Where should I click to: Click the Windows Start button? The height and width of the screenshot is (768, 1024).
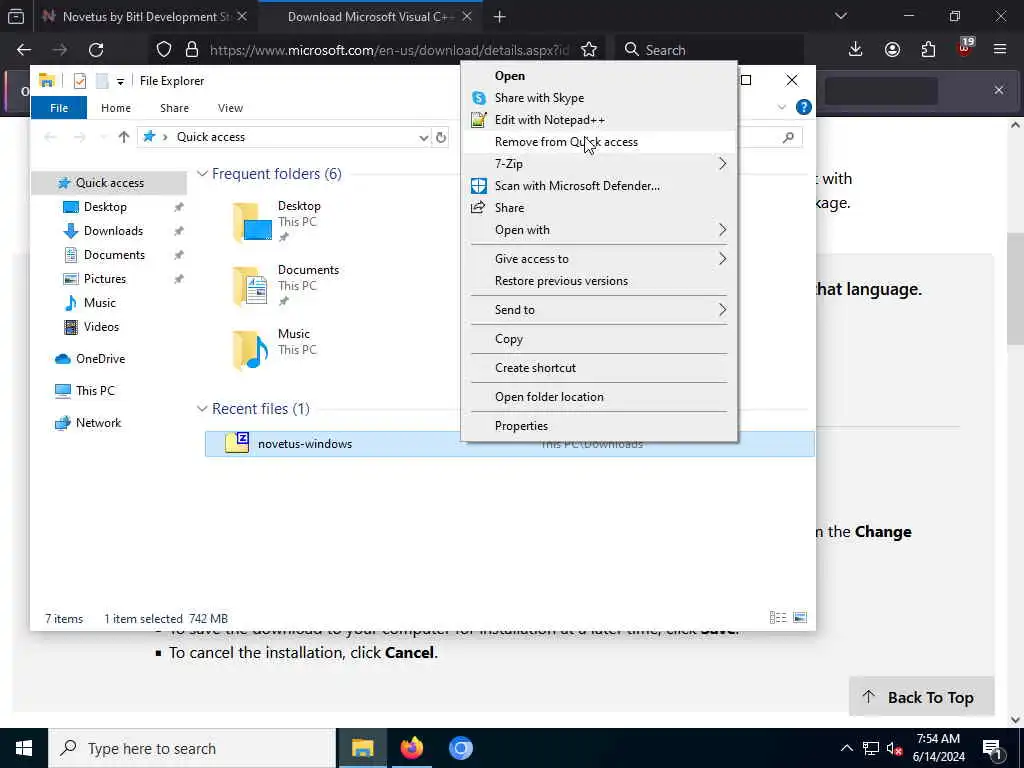(x=24, y=748)
